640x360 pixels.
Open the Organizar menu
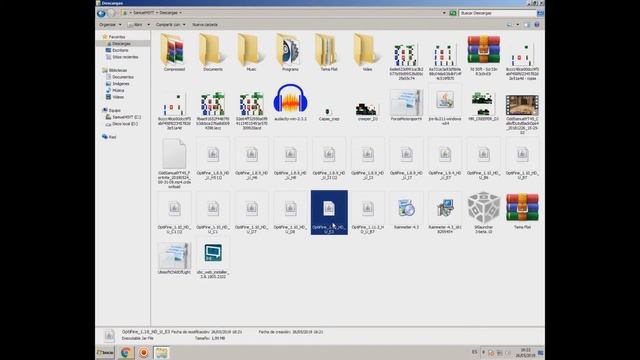point(110,24)
